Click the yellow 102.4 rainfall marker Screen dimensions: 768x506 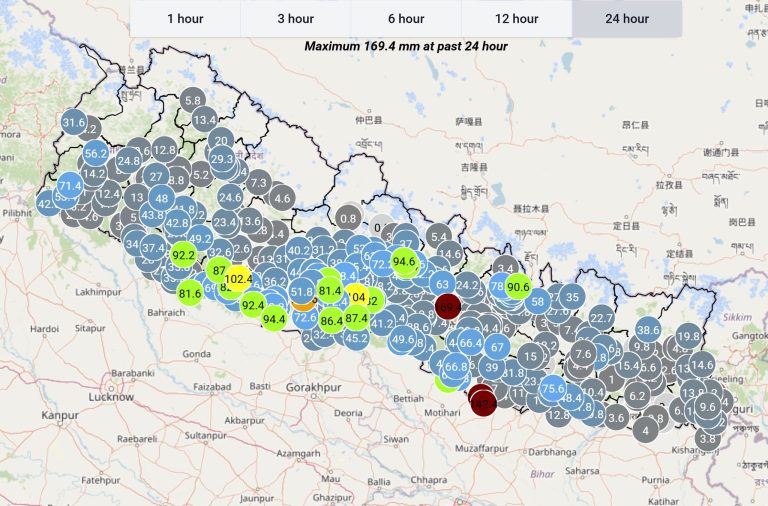tap(238, 278)
